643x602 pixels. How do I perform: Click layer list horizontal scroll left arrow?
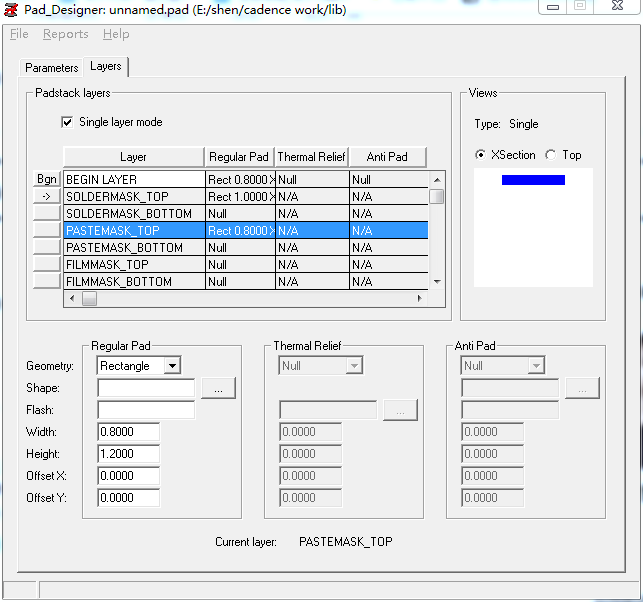(71, 299)
